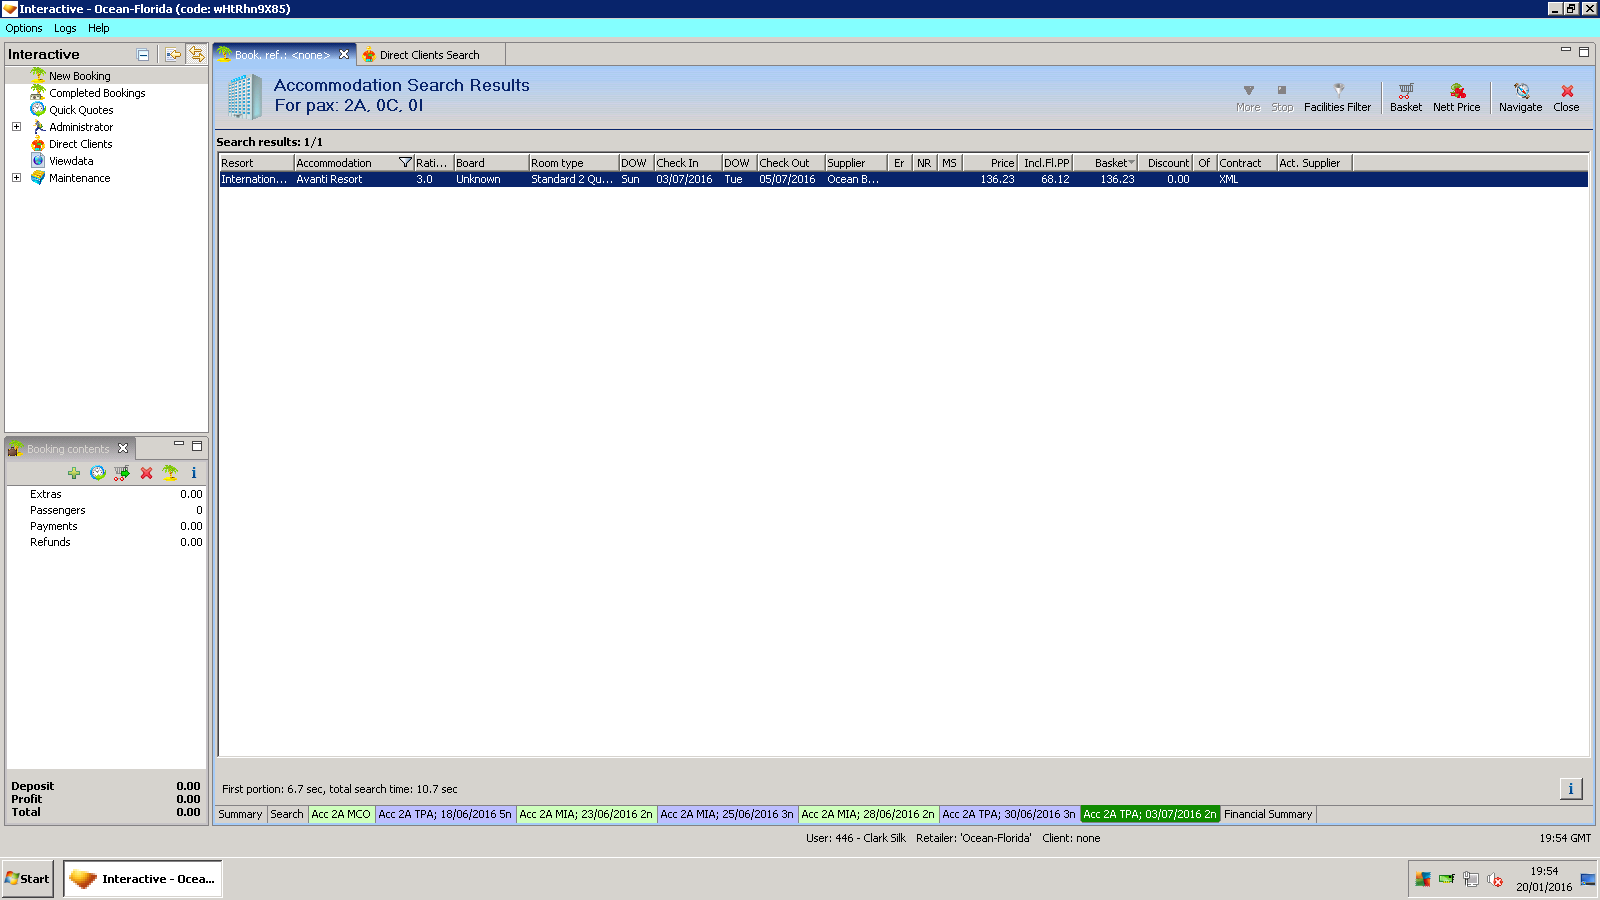Viewport: 1600px width, 900px height.
Task: Click the volume tray icon in taskbar
Action: pos(1495,880)
